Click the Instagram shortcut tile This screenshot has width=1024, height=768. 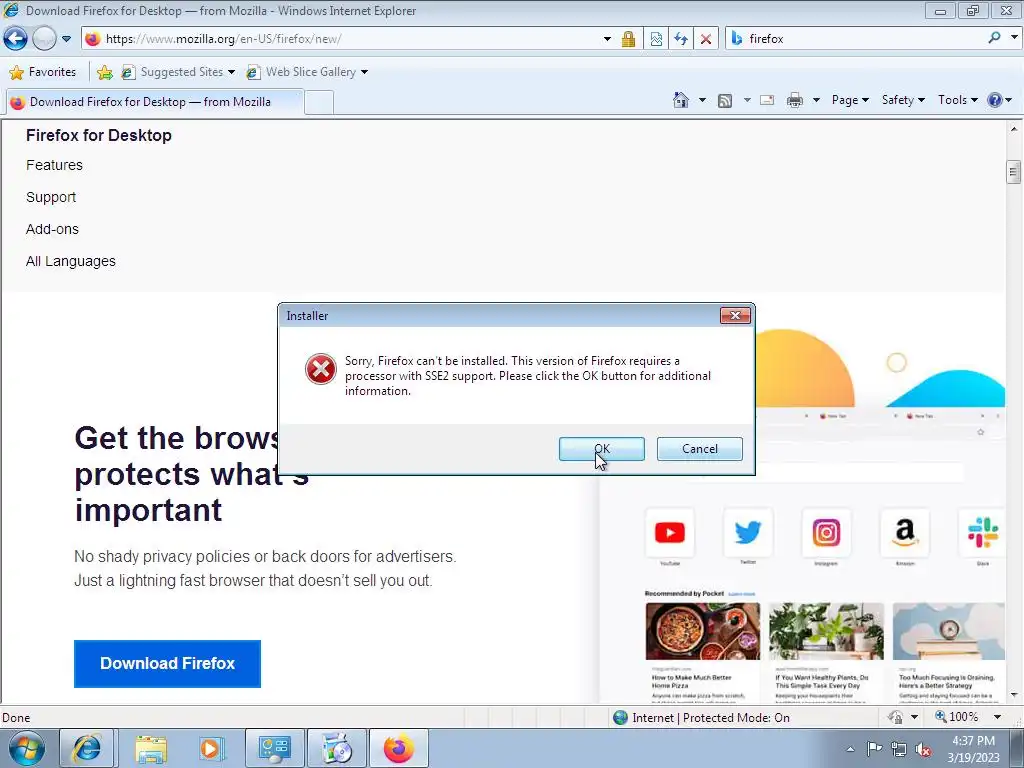coord(826,533)
